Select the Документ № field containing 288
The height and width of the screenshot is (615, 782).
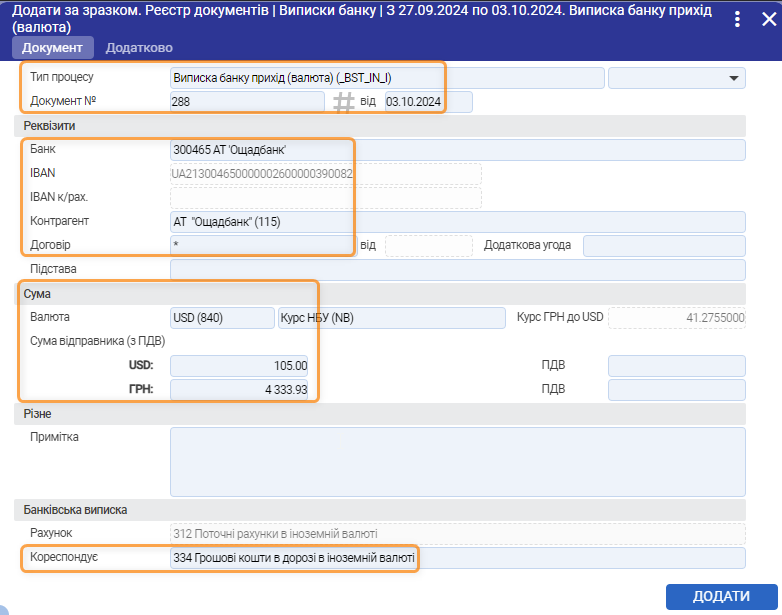click(247, 102)
